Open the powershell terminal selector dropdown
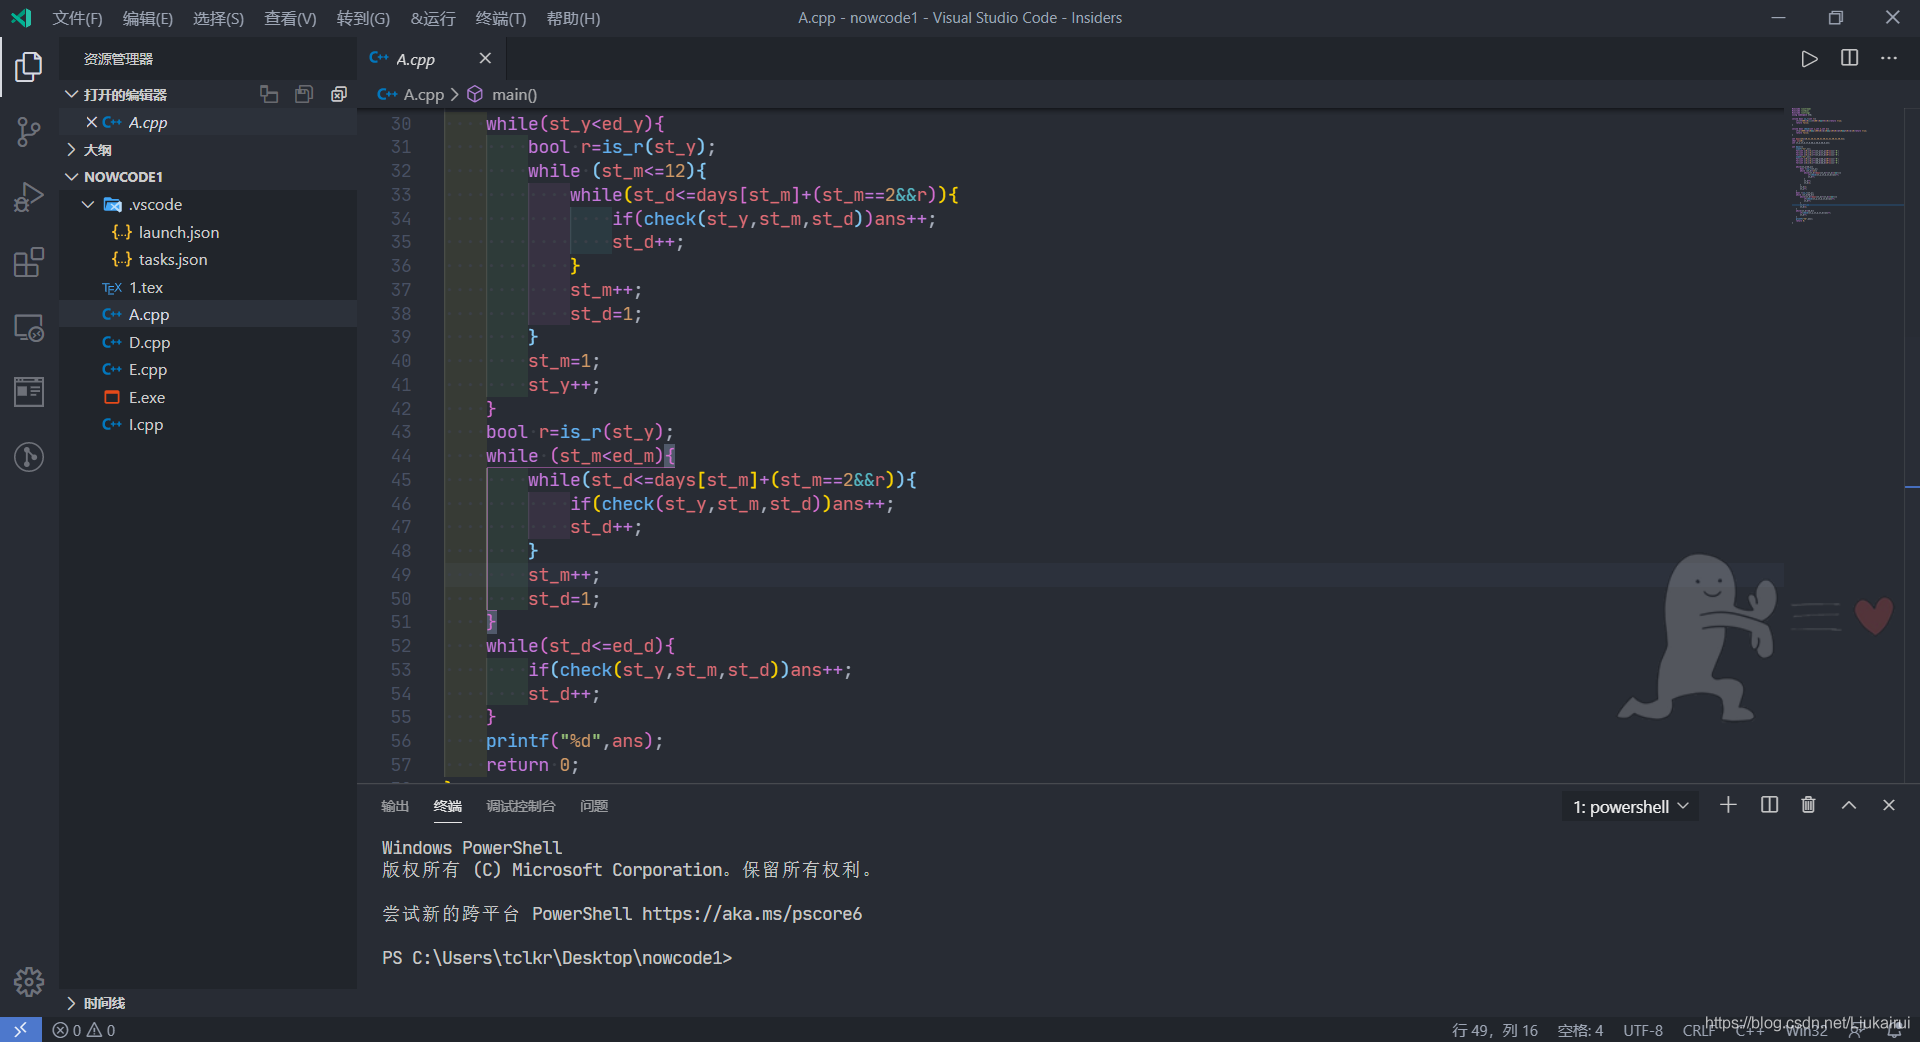1920x1042 pixels. (x=1630, y=806)
